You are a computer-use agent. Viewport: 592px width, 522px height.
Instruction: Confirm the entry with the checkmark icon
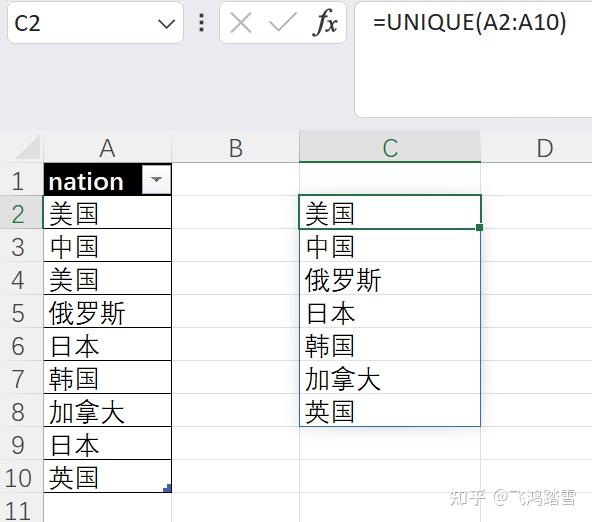point(282,23)
